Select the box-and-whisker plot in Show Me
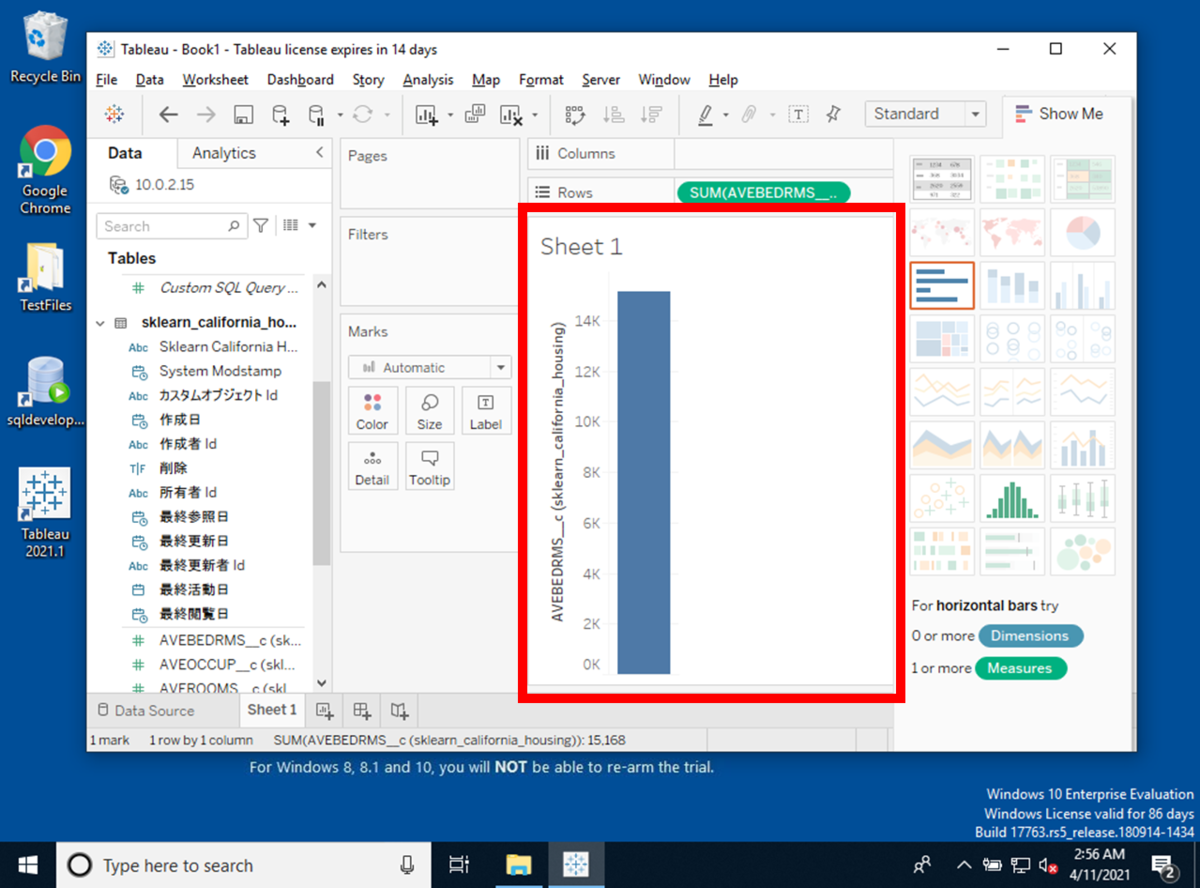Screen dimensions: 1200x888 1082,498
